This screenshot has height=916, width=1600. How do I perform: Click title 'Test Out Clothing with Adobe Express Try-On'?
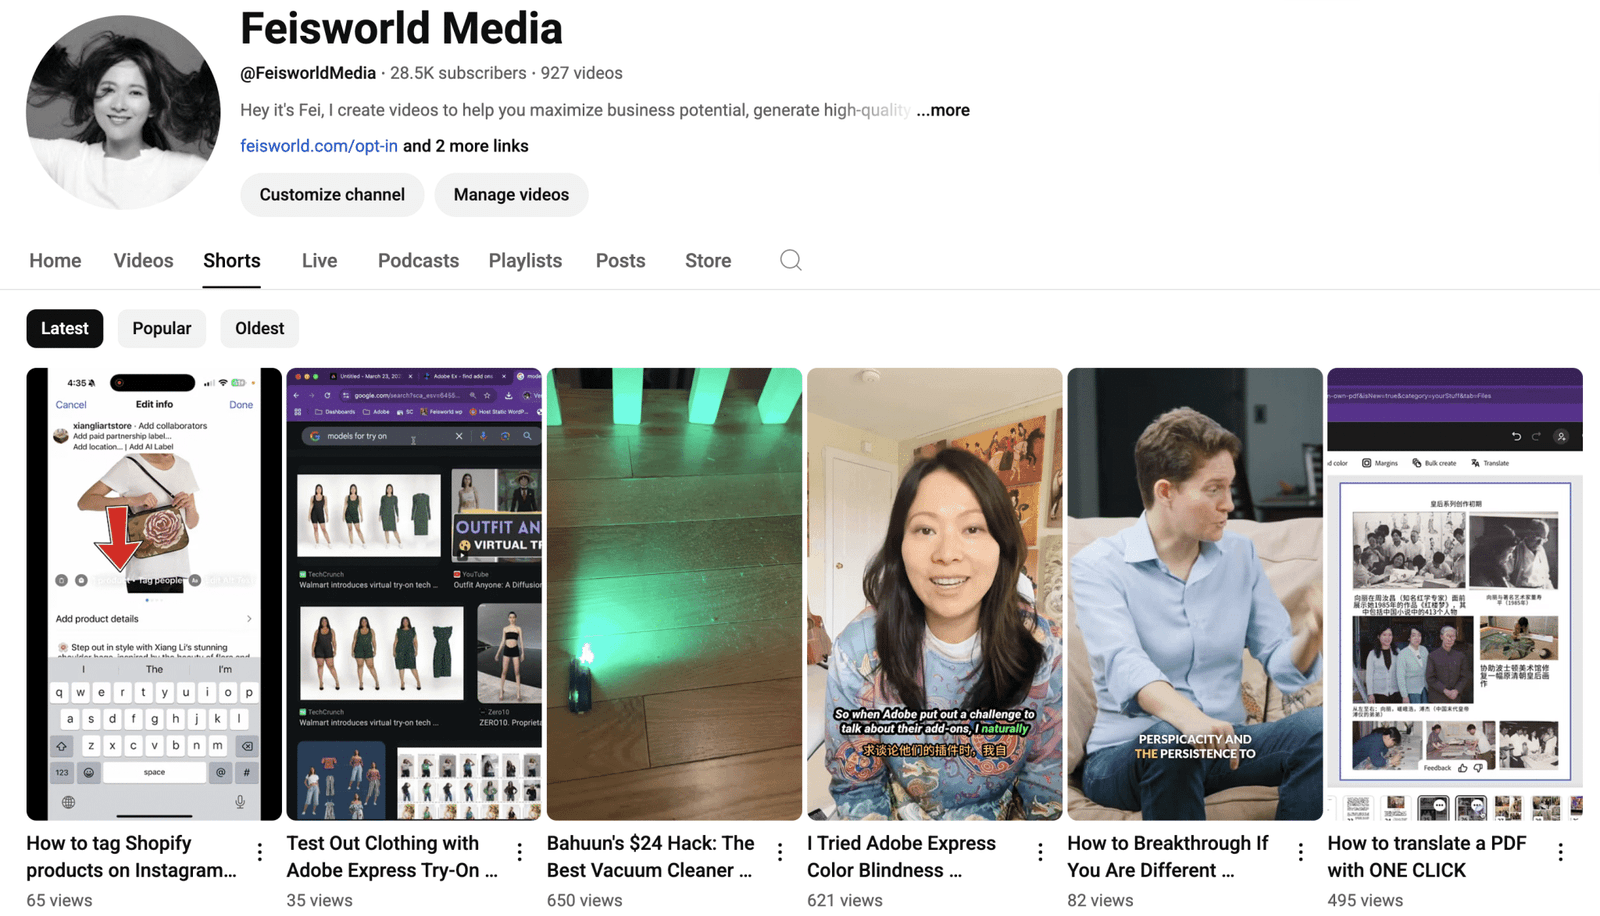tap(392, 857)
